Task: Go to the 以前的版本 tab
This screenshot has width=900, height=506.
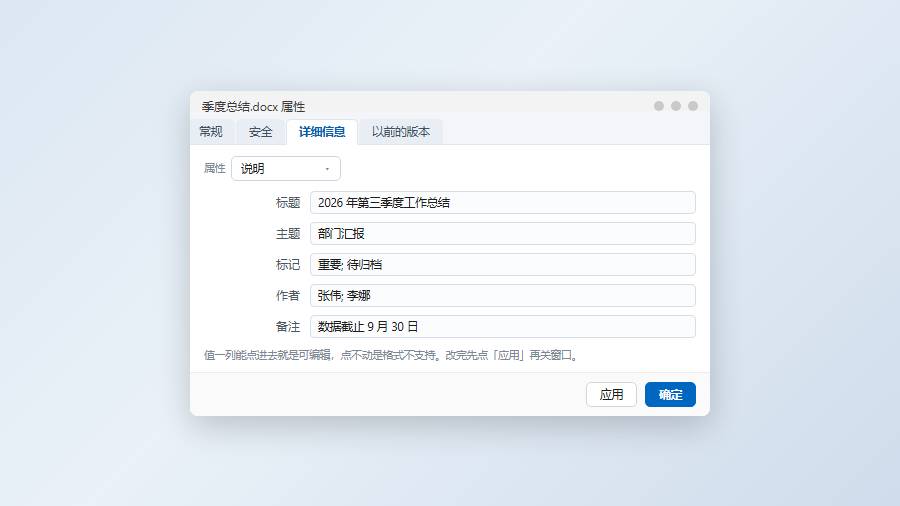Action: click(x=401, y=132)
